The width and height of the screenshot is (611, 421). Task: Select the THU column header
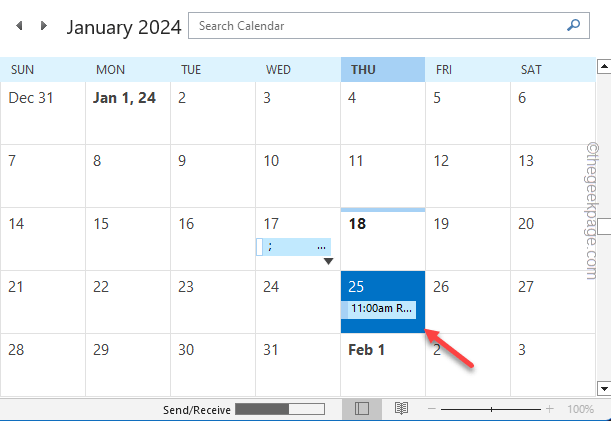(x=383, y=70)
